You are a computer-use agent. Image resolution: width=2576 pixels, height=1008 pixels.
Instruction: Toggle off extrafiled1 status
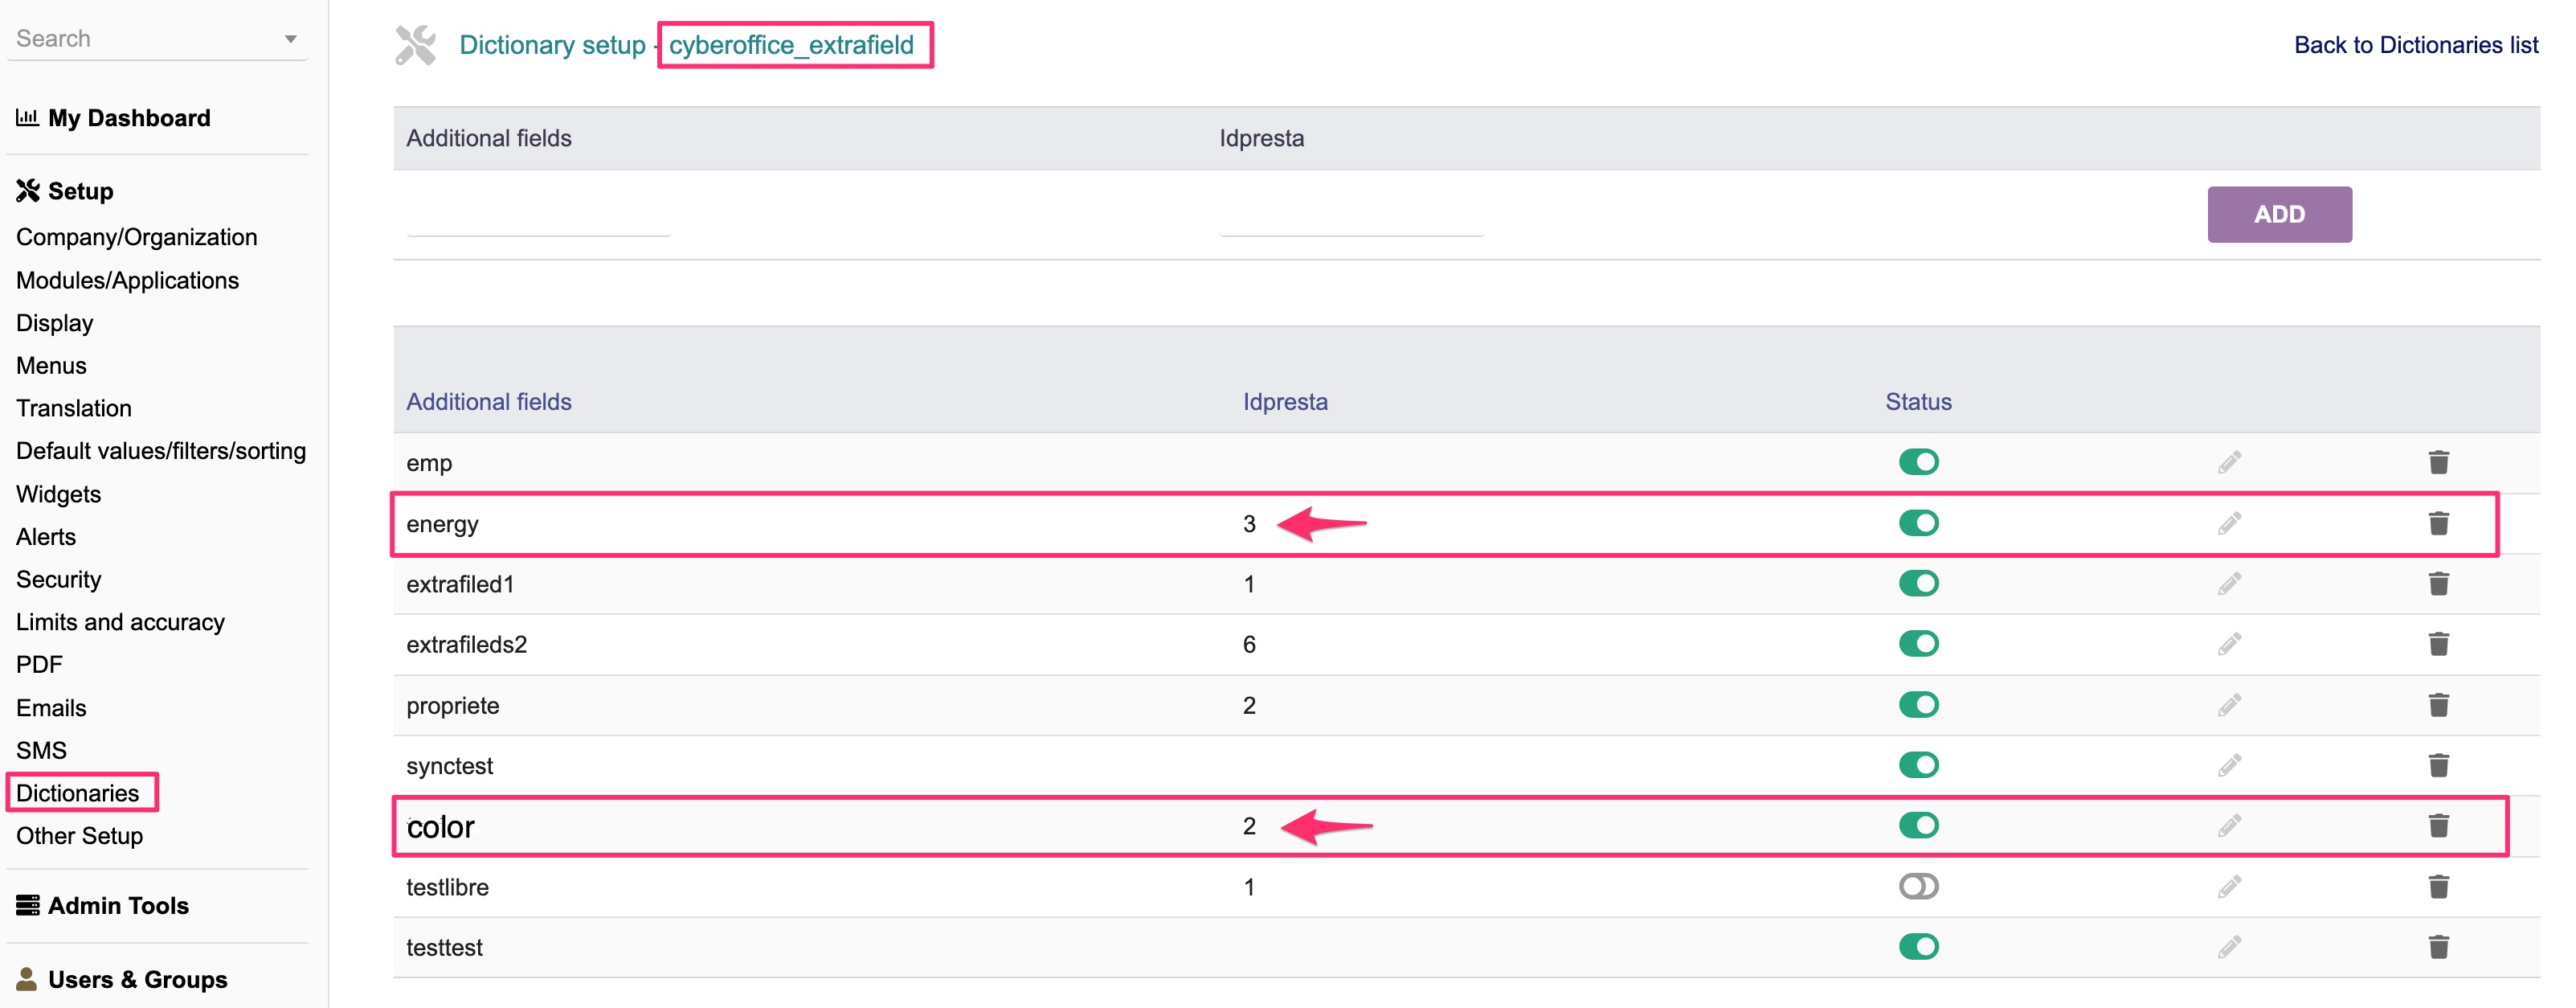(x=1918, y=583)
